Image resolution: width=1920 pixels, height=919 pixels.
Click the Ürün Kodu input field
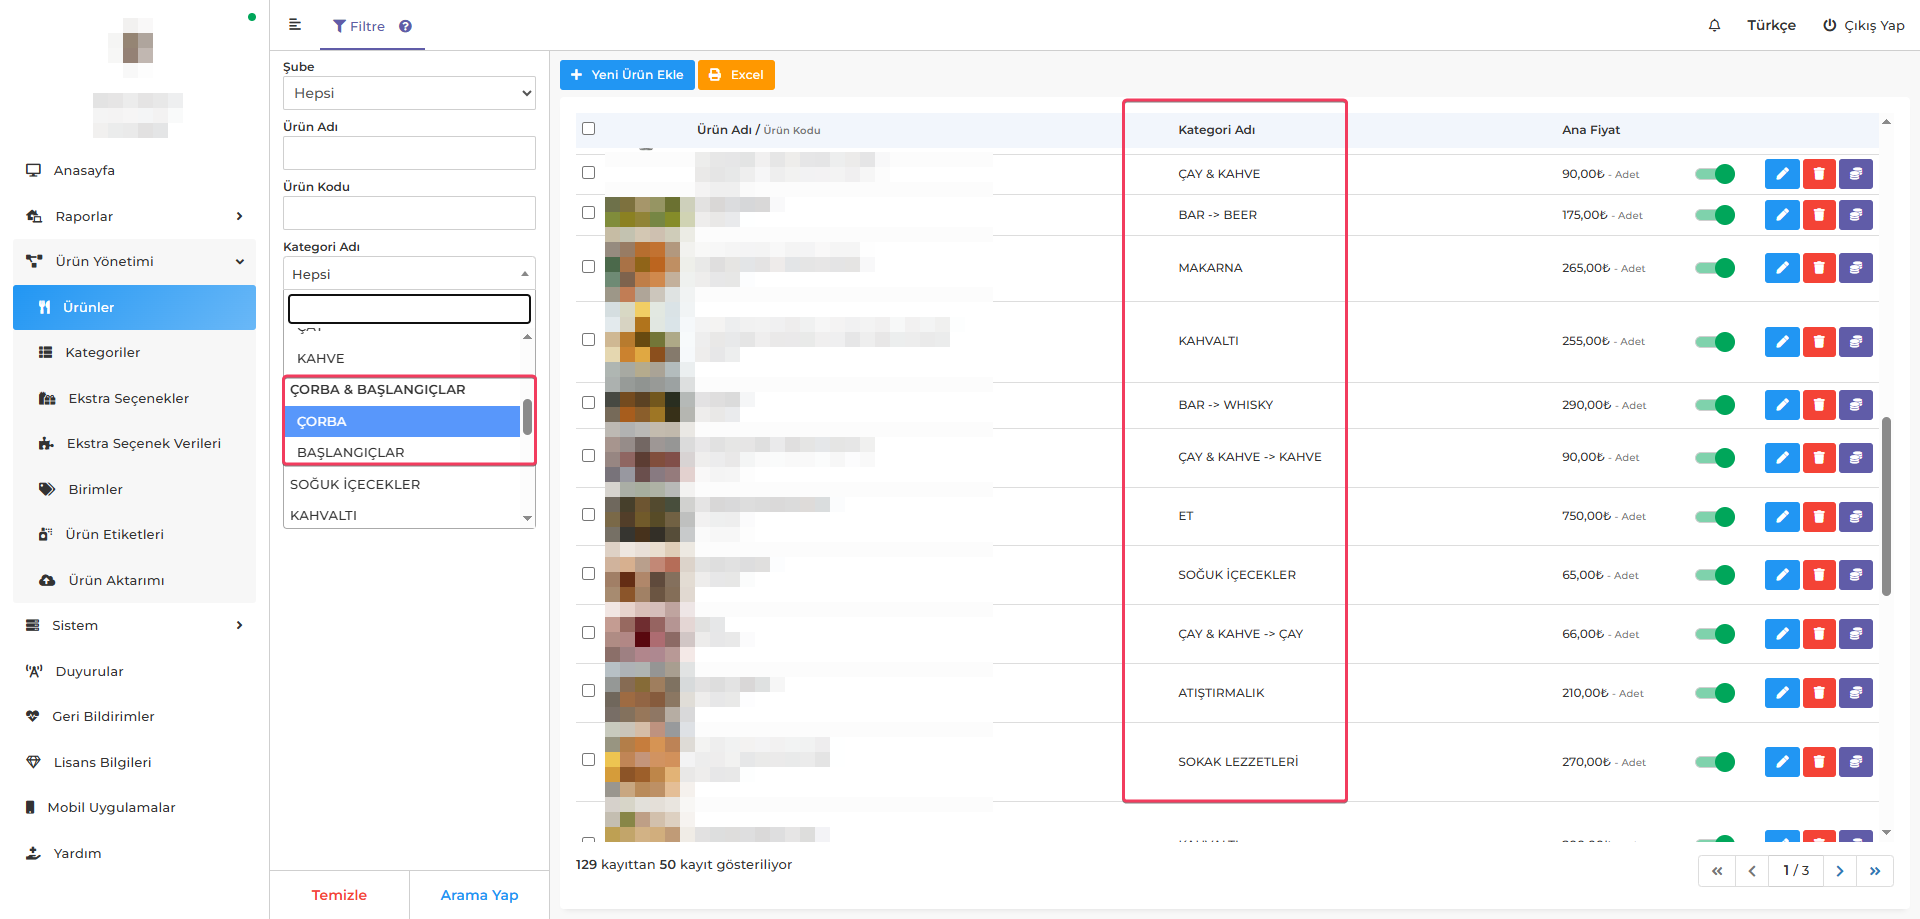point(409,213)
